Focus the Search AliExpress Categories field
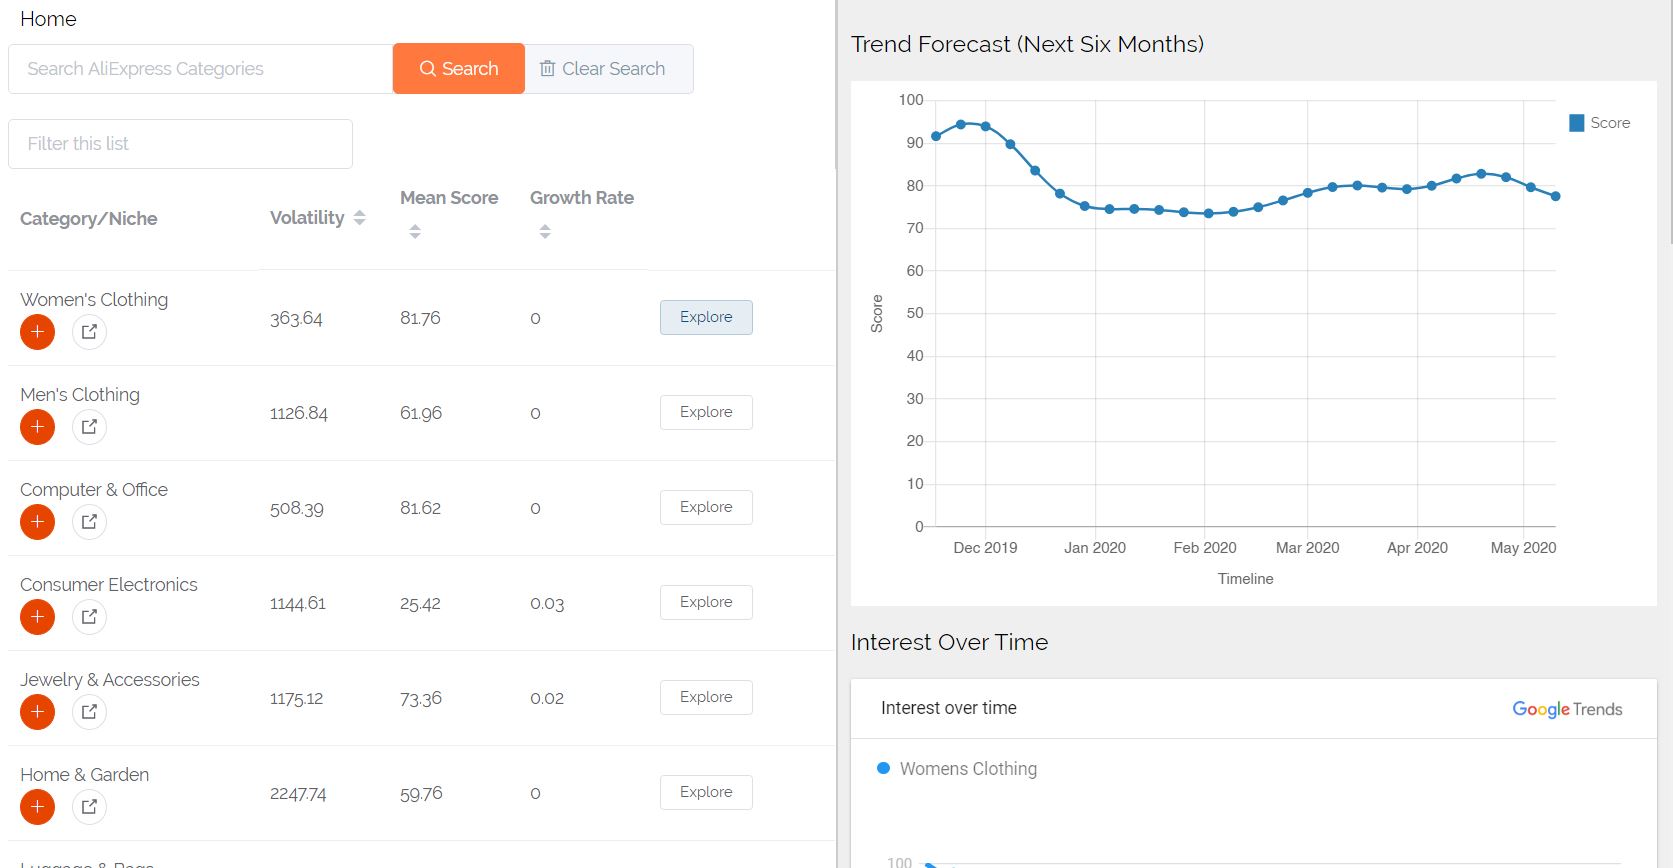Viewport: 1673px width, 868px height. [200, 69]
